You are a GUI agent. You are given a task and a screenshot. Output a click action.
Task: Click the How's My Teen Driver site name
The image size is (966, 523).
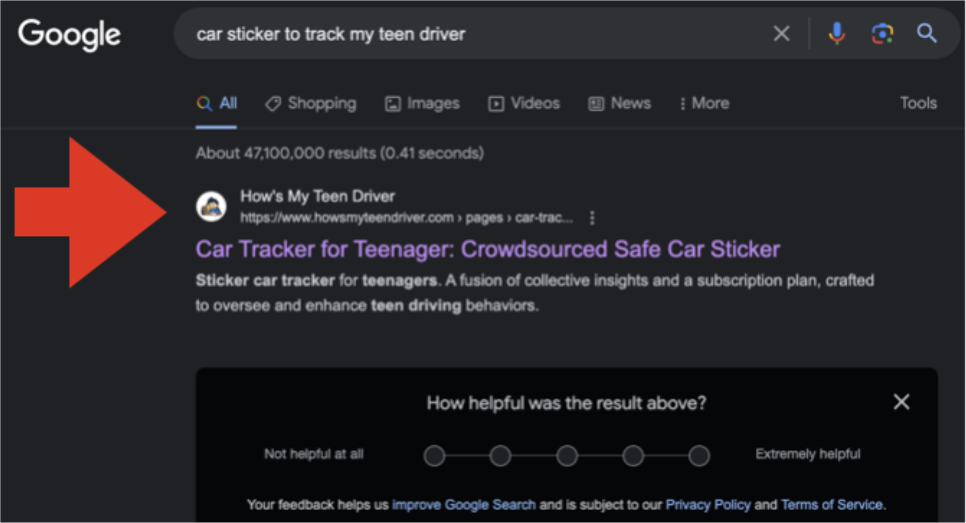pos(317,197)
